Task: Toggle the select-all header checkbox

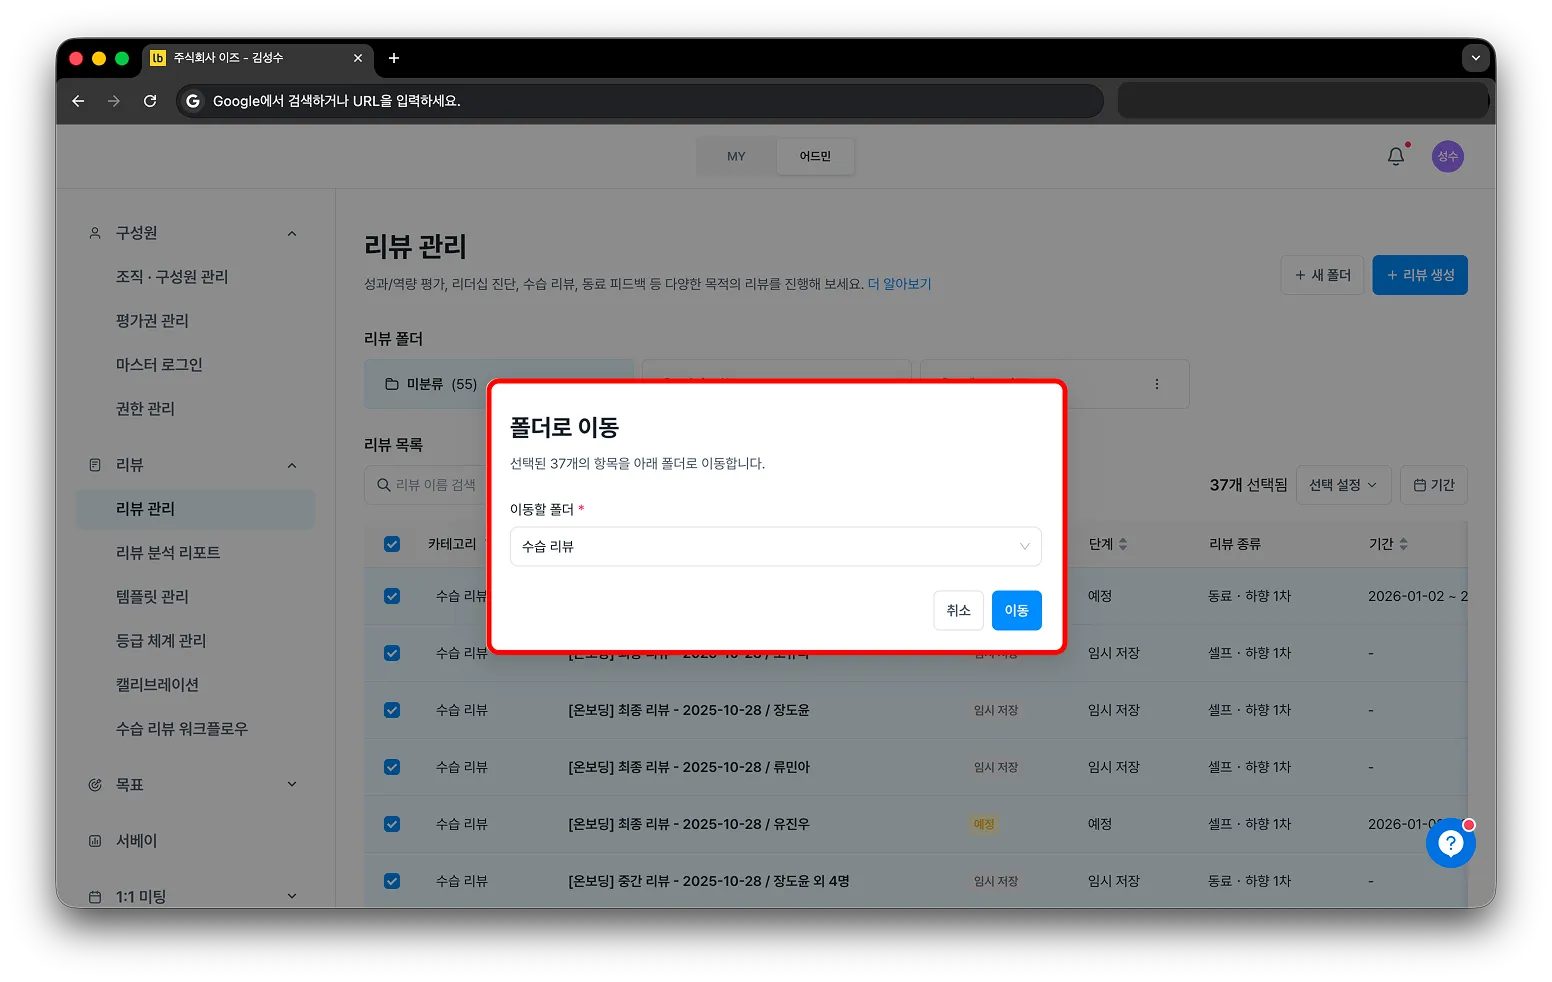Action: (x=392, y=544)
